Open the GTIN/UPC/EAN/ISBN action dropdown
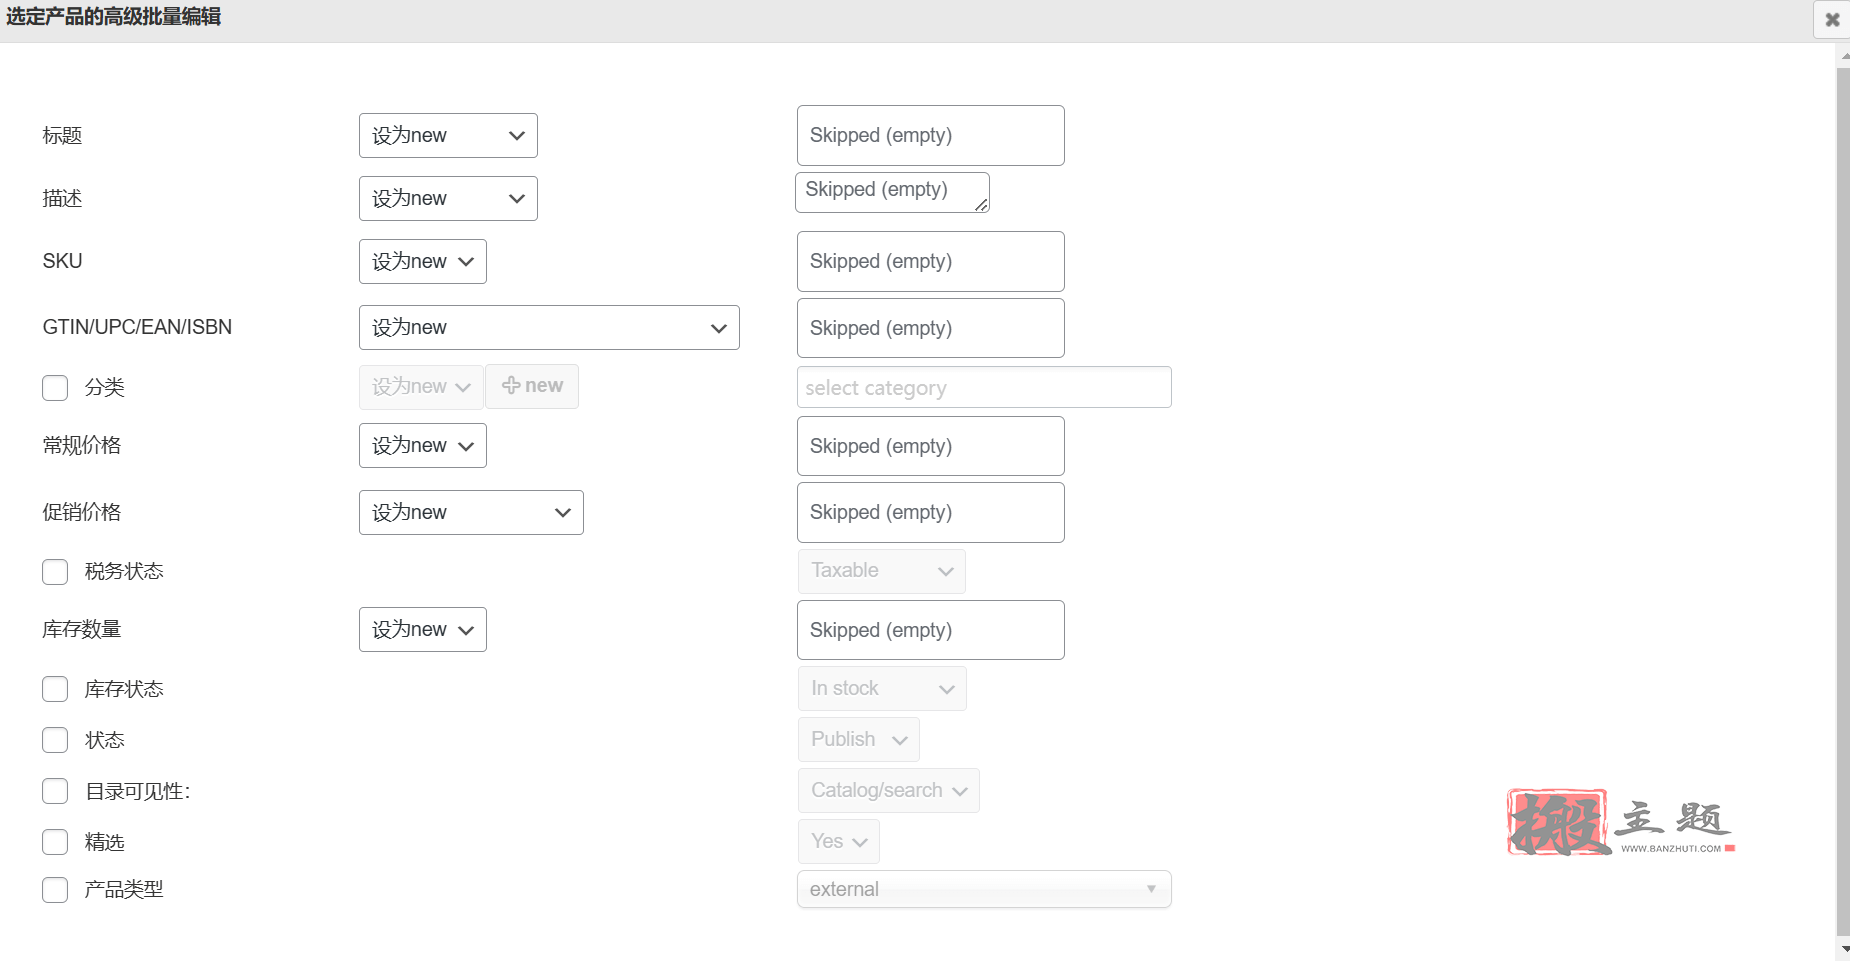The width and height of the screenshot is (1850, 961). click(549, 327)
